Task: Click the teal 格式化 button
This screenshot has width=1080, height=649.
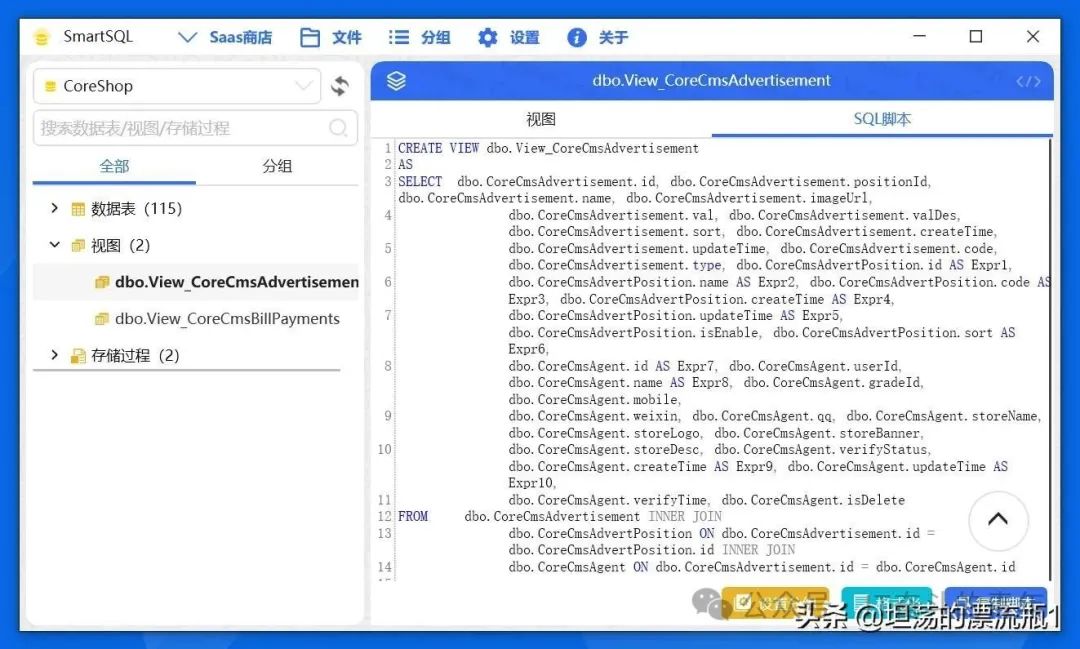Action: [x=886, y=603]
